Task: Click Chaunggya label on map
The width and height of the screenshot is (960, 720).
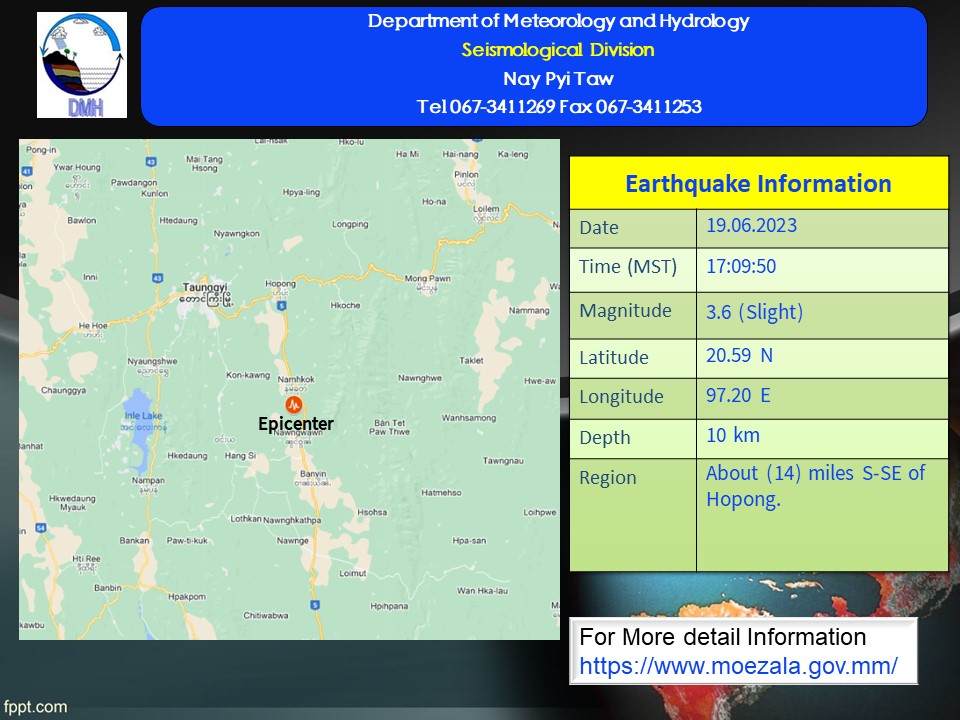Action: point(64,391)
